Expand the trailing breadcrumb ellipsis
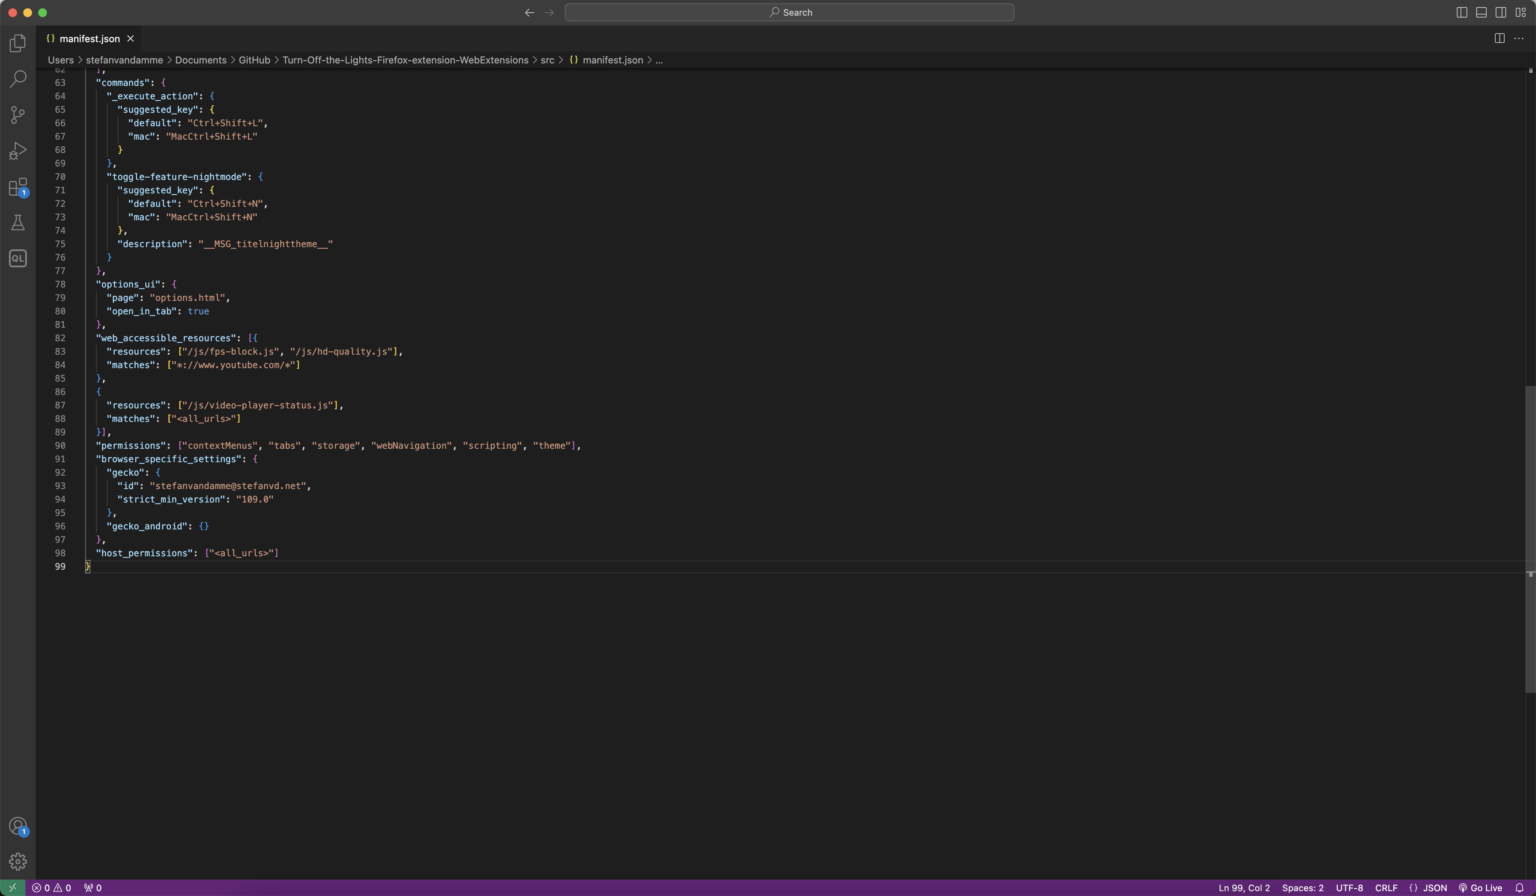Viewport: 1536px width, 896px height. click(x=659, y=60)
